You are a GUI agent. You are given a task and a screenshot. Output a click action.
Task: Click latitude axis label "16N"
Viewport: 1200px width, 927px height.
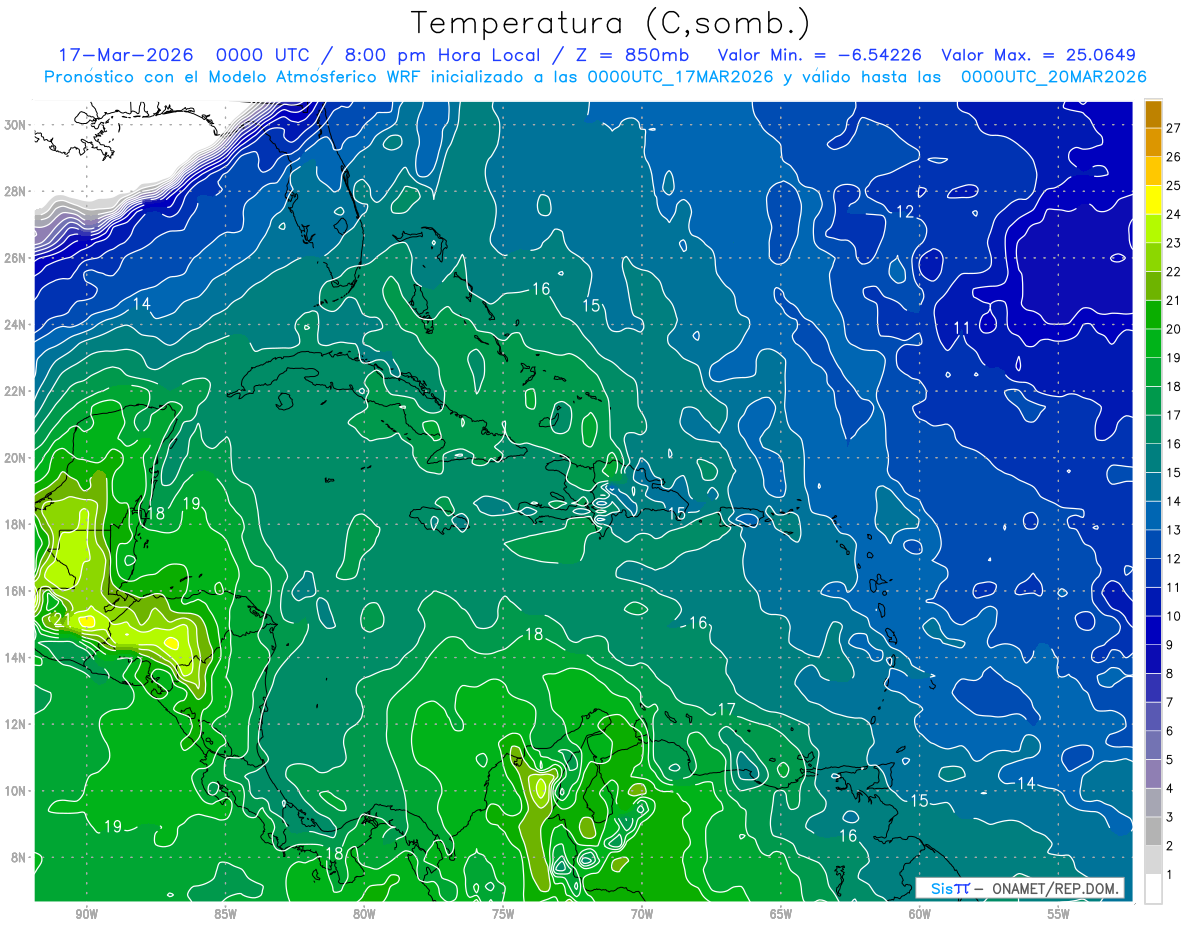pos(15,591)
